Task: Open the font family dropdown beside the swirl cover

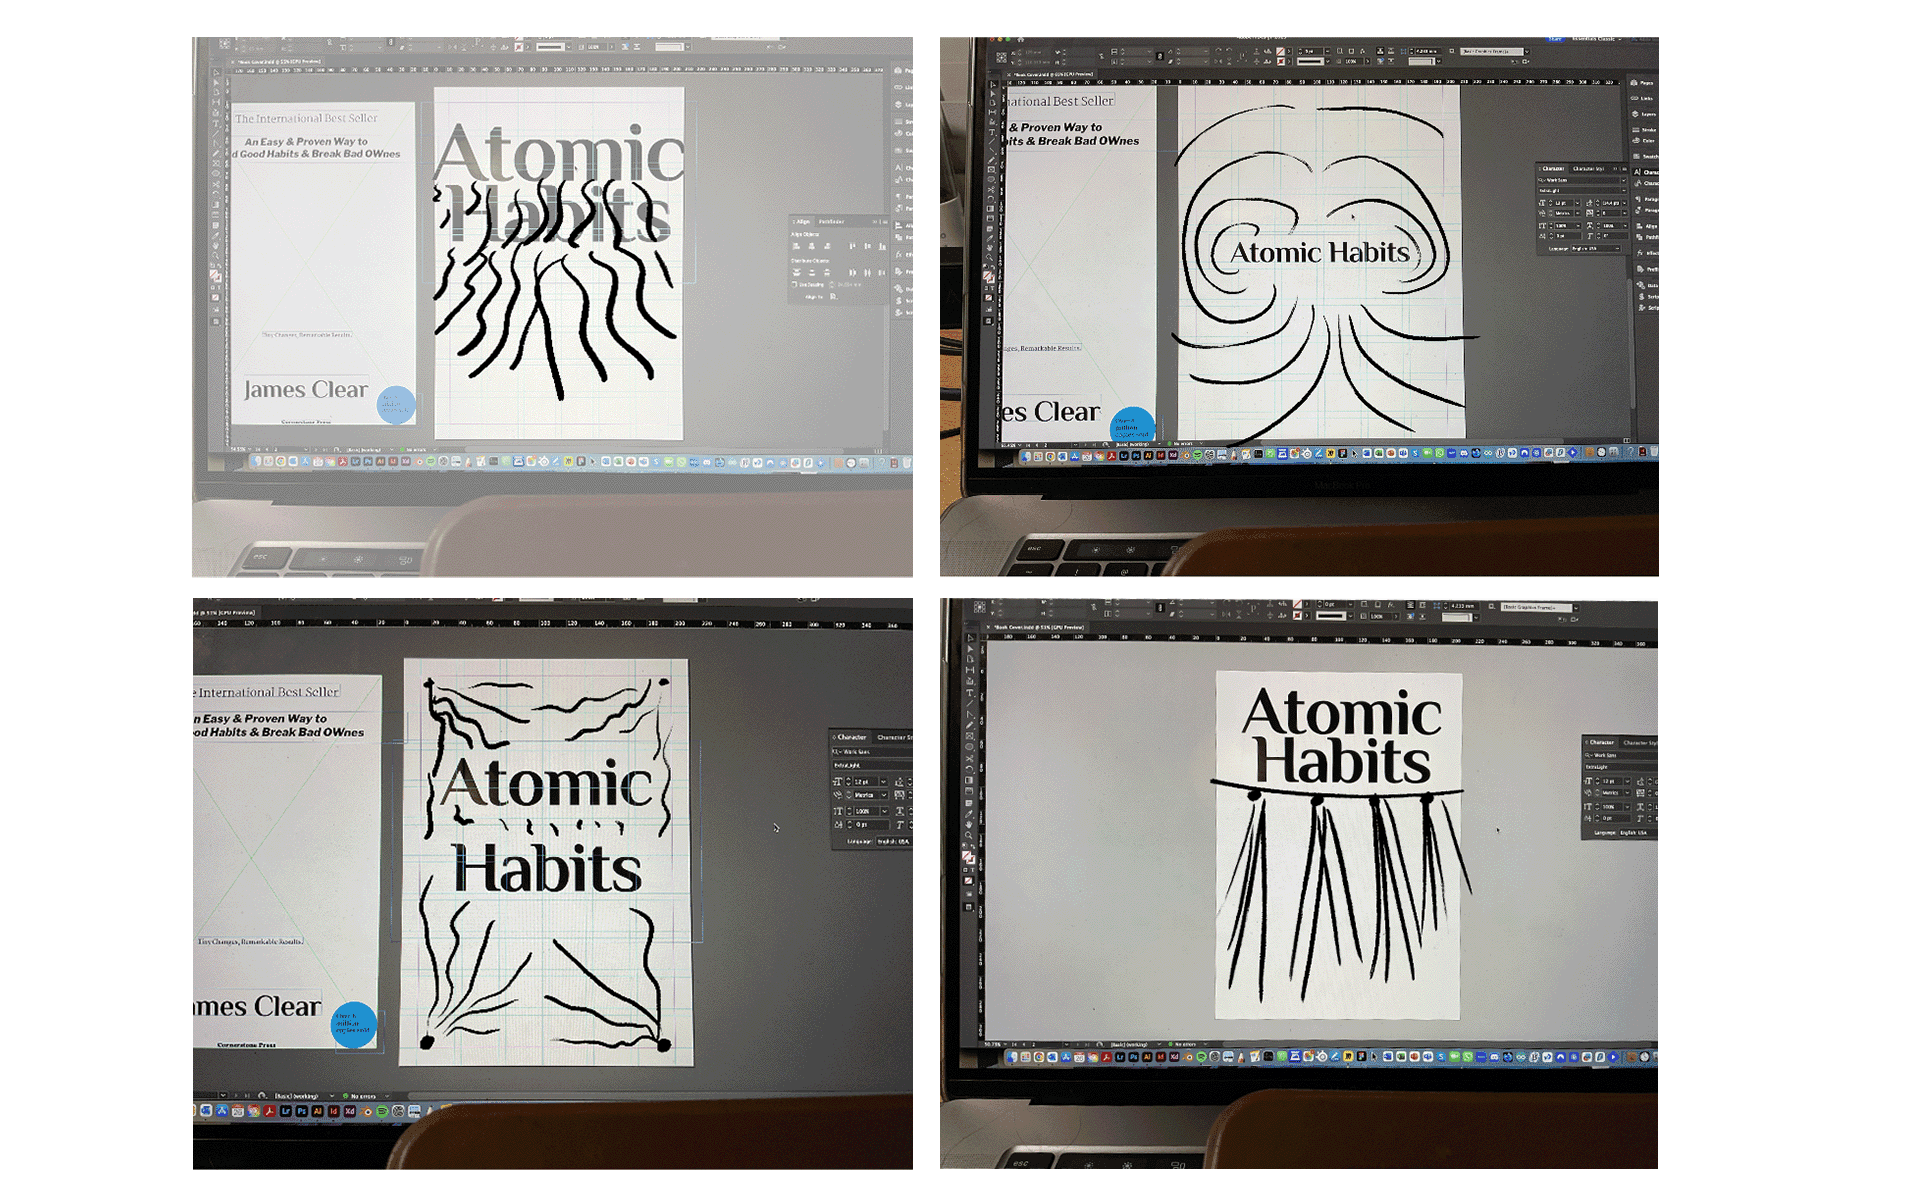Action: point(1624,180)
